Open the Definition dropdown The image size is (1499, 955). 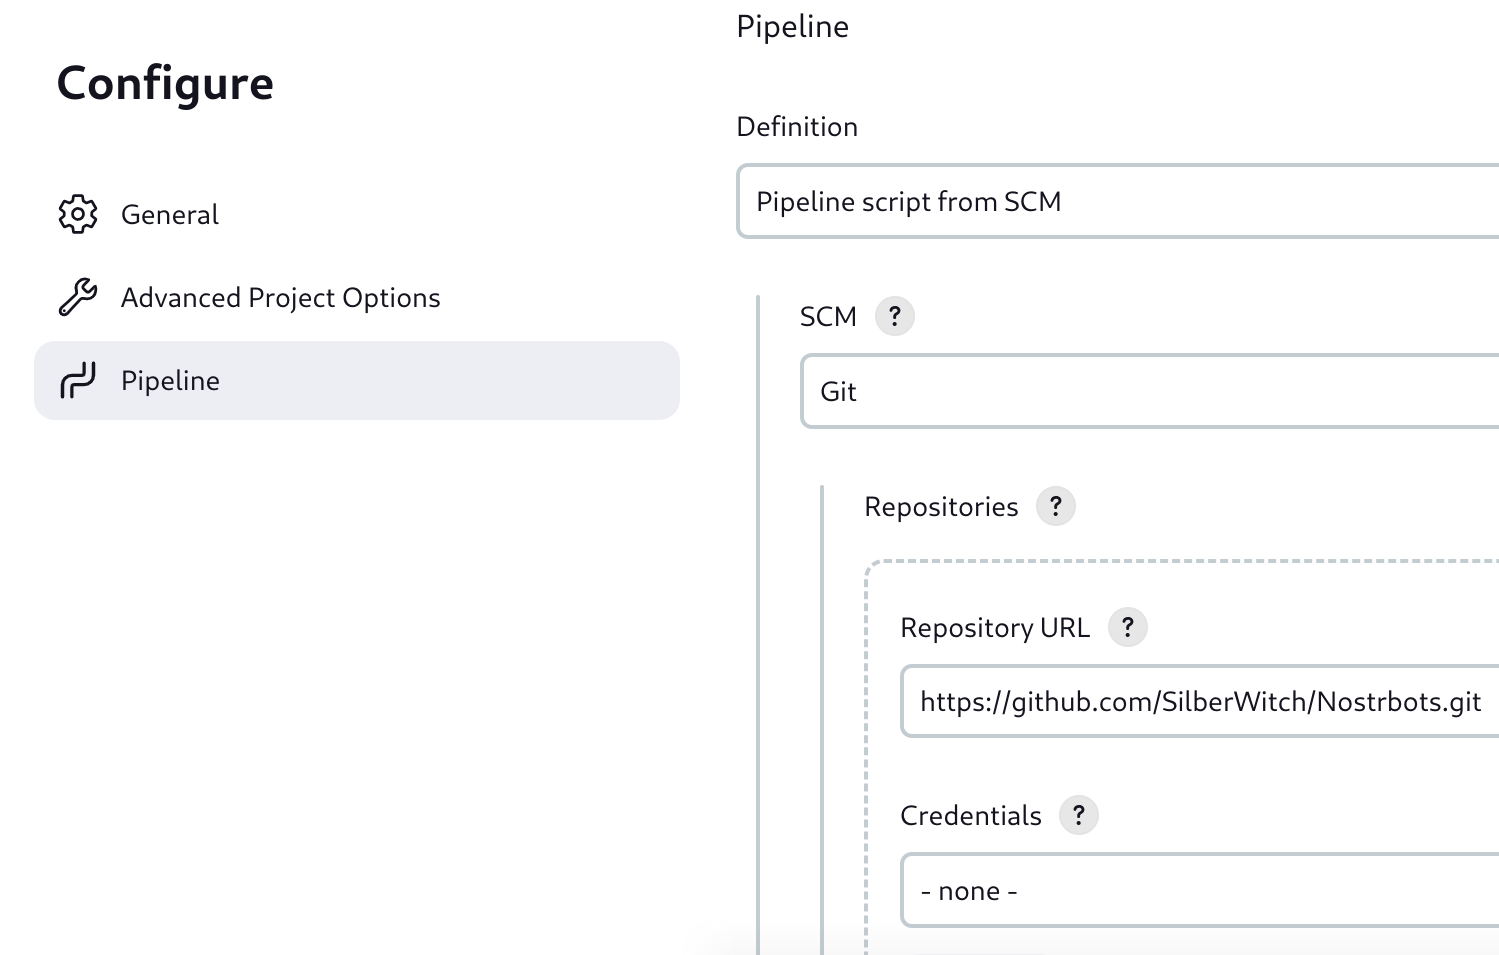pyautogui.click(x=1118, y=201)
